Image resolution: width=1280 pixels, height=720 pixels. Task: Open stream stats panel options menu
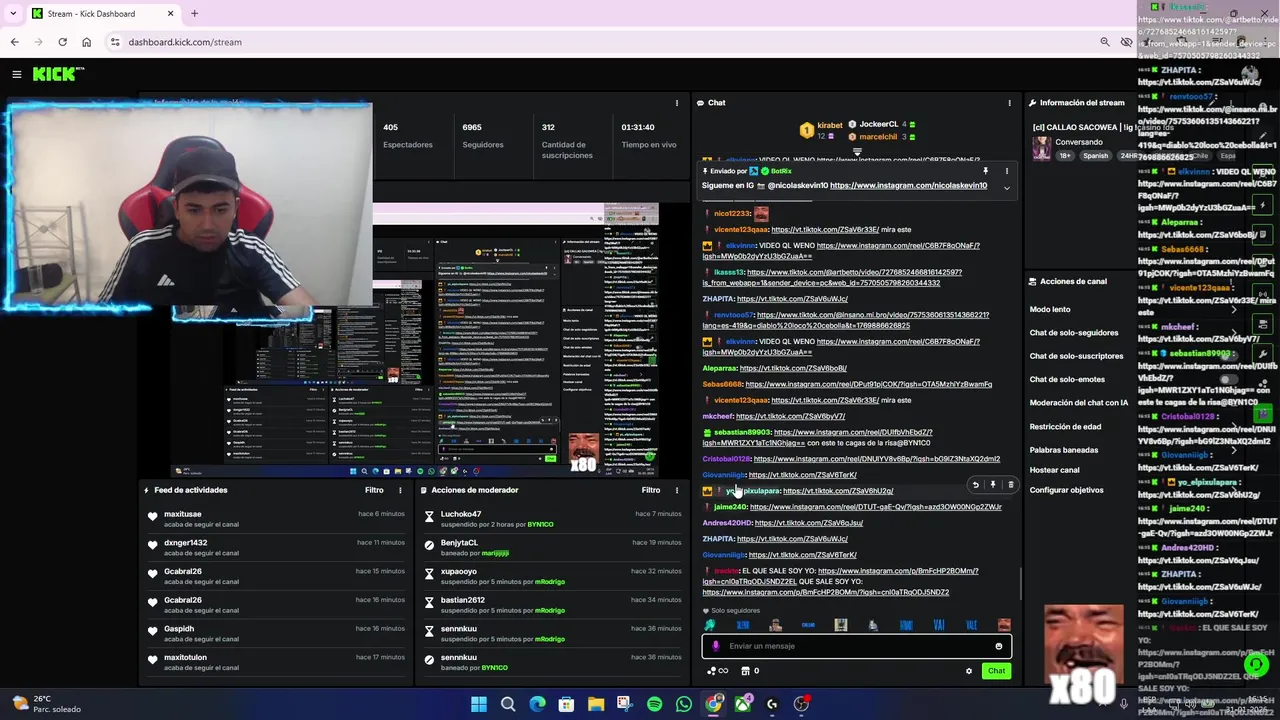[x=677, y=103]
